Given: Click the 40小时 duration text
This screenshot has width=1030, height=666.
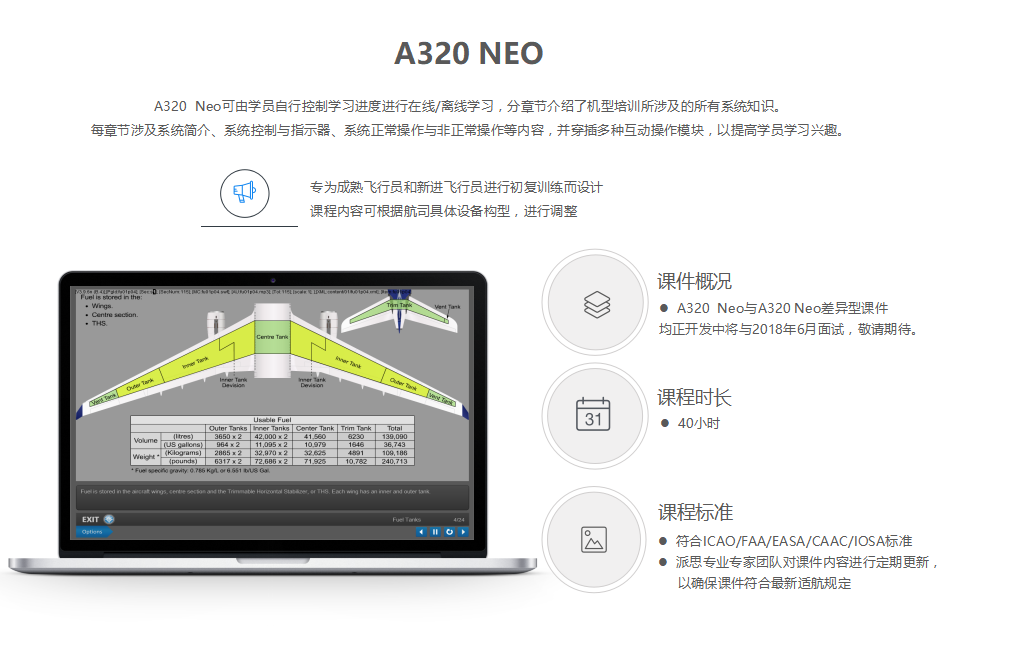Looking at the screenshot, I should [x=699, y=424].
